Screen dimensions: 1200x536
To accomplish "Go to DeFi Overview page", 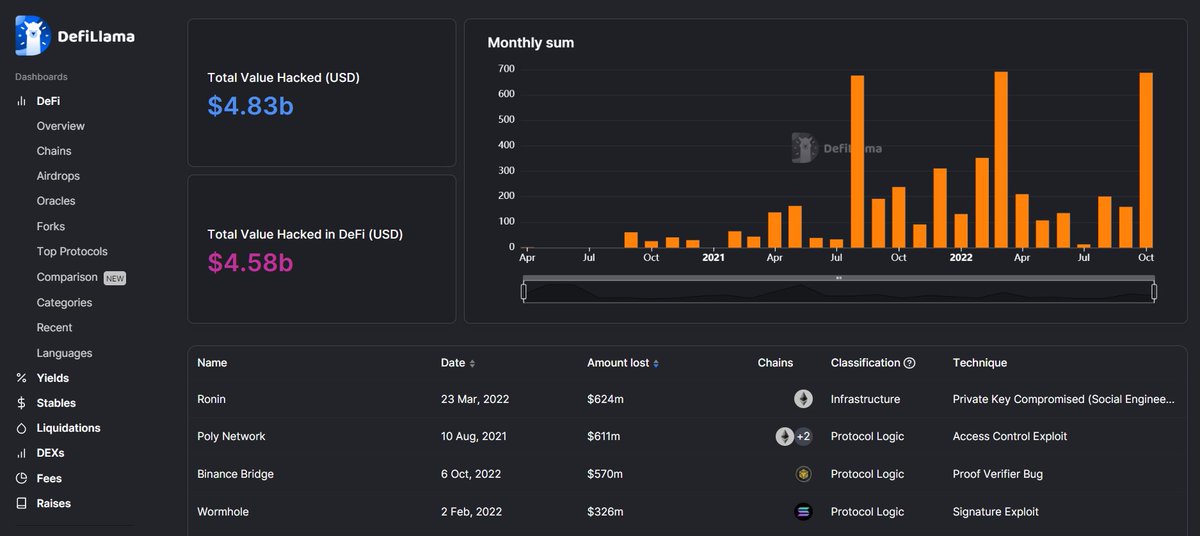I will tap(60, 126).
